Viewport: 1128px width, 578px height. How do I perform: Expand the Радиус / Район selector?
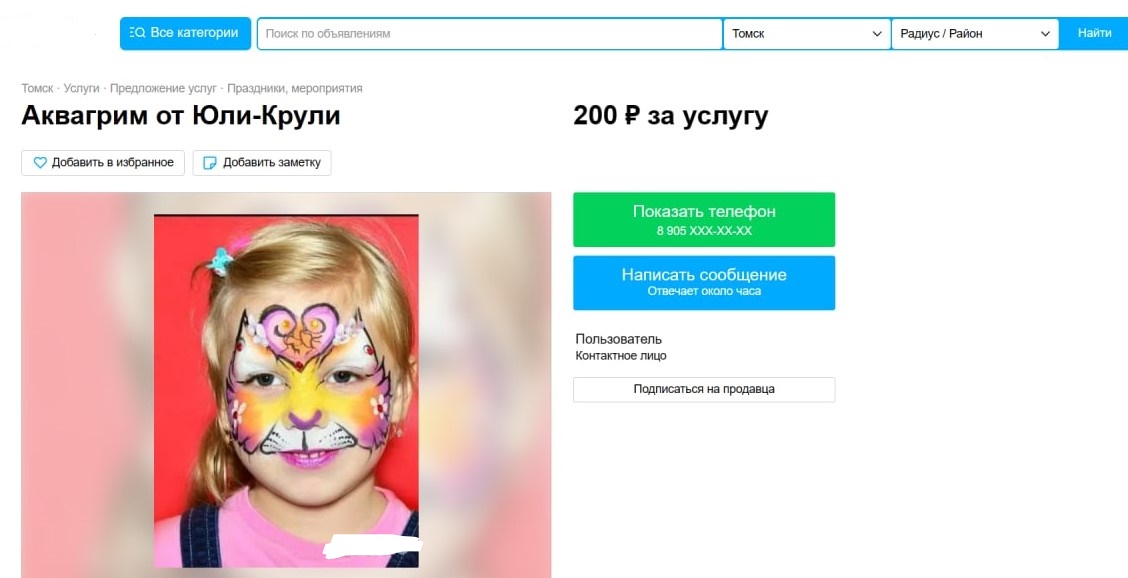[975, 34]
